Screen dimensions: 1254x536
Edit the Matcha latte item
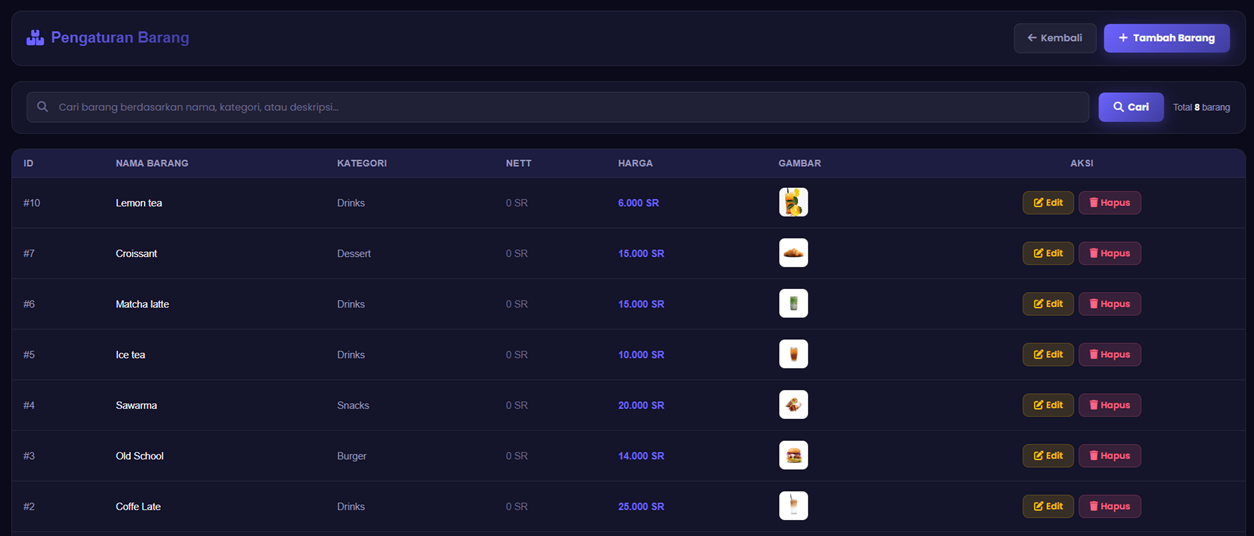[1048, 303]
